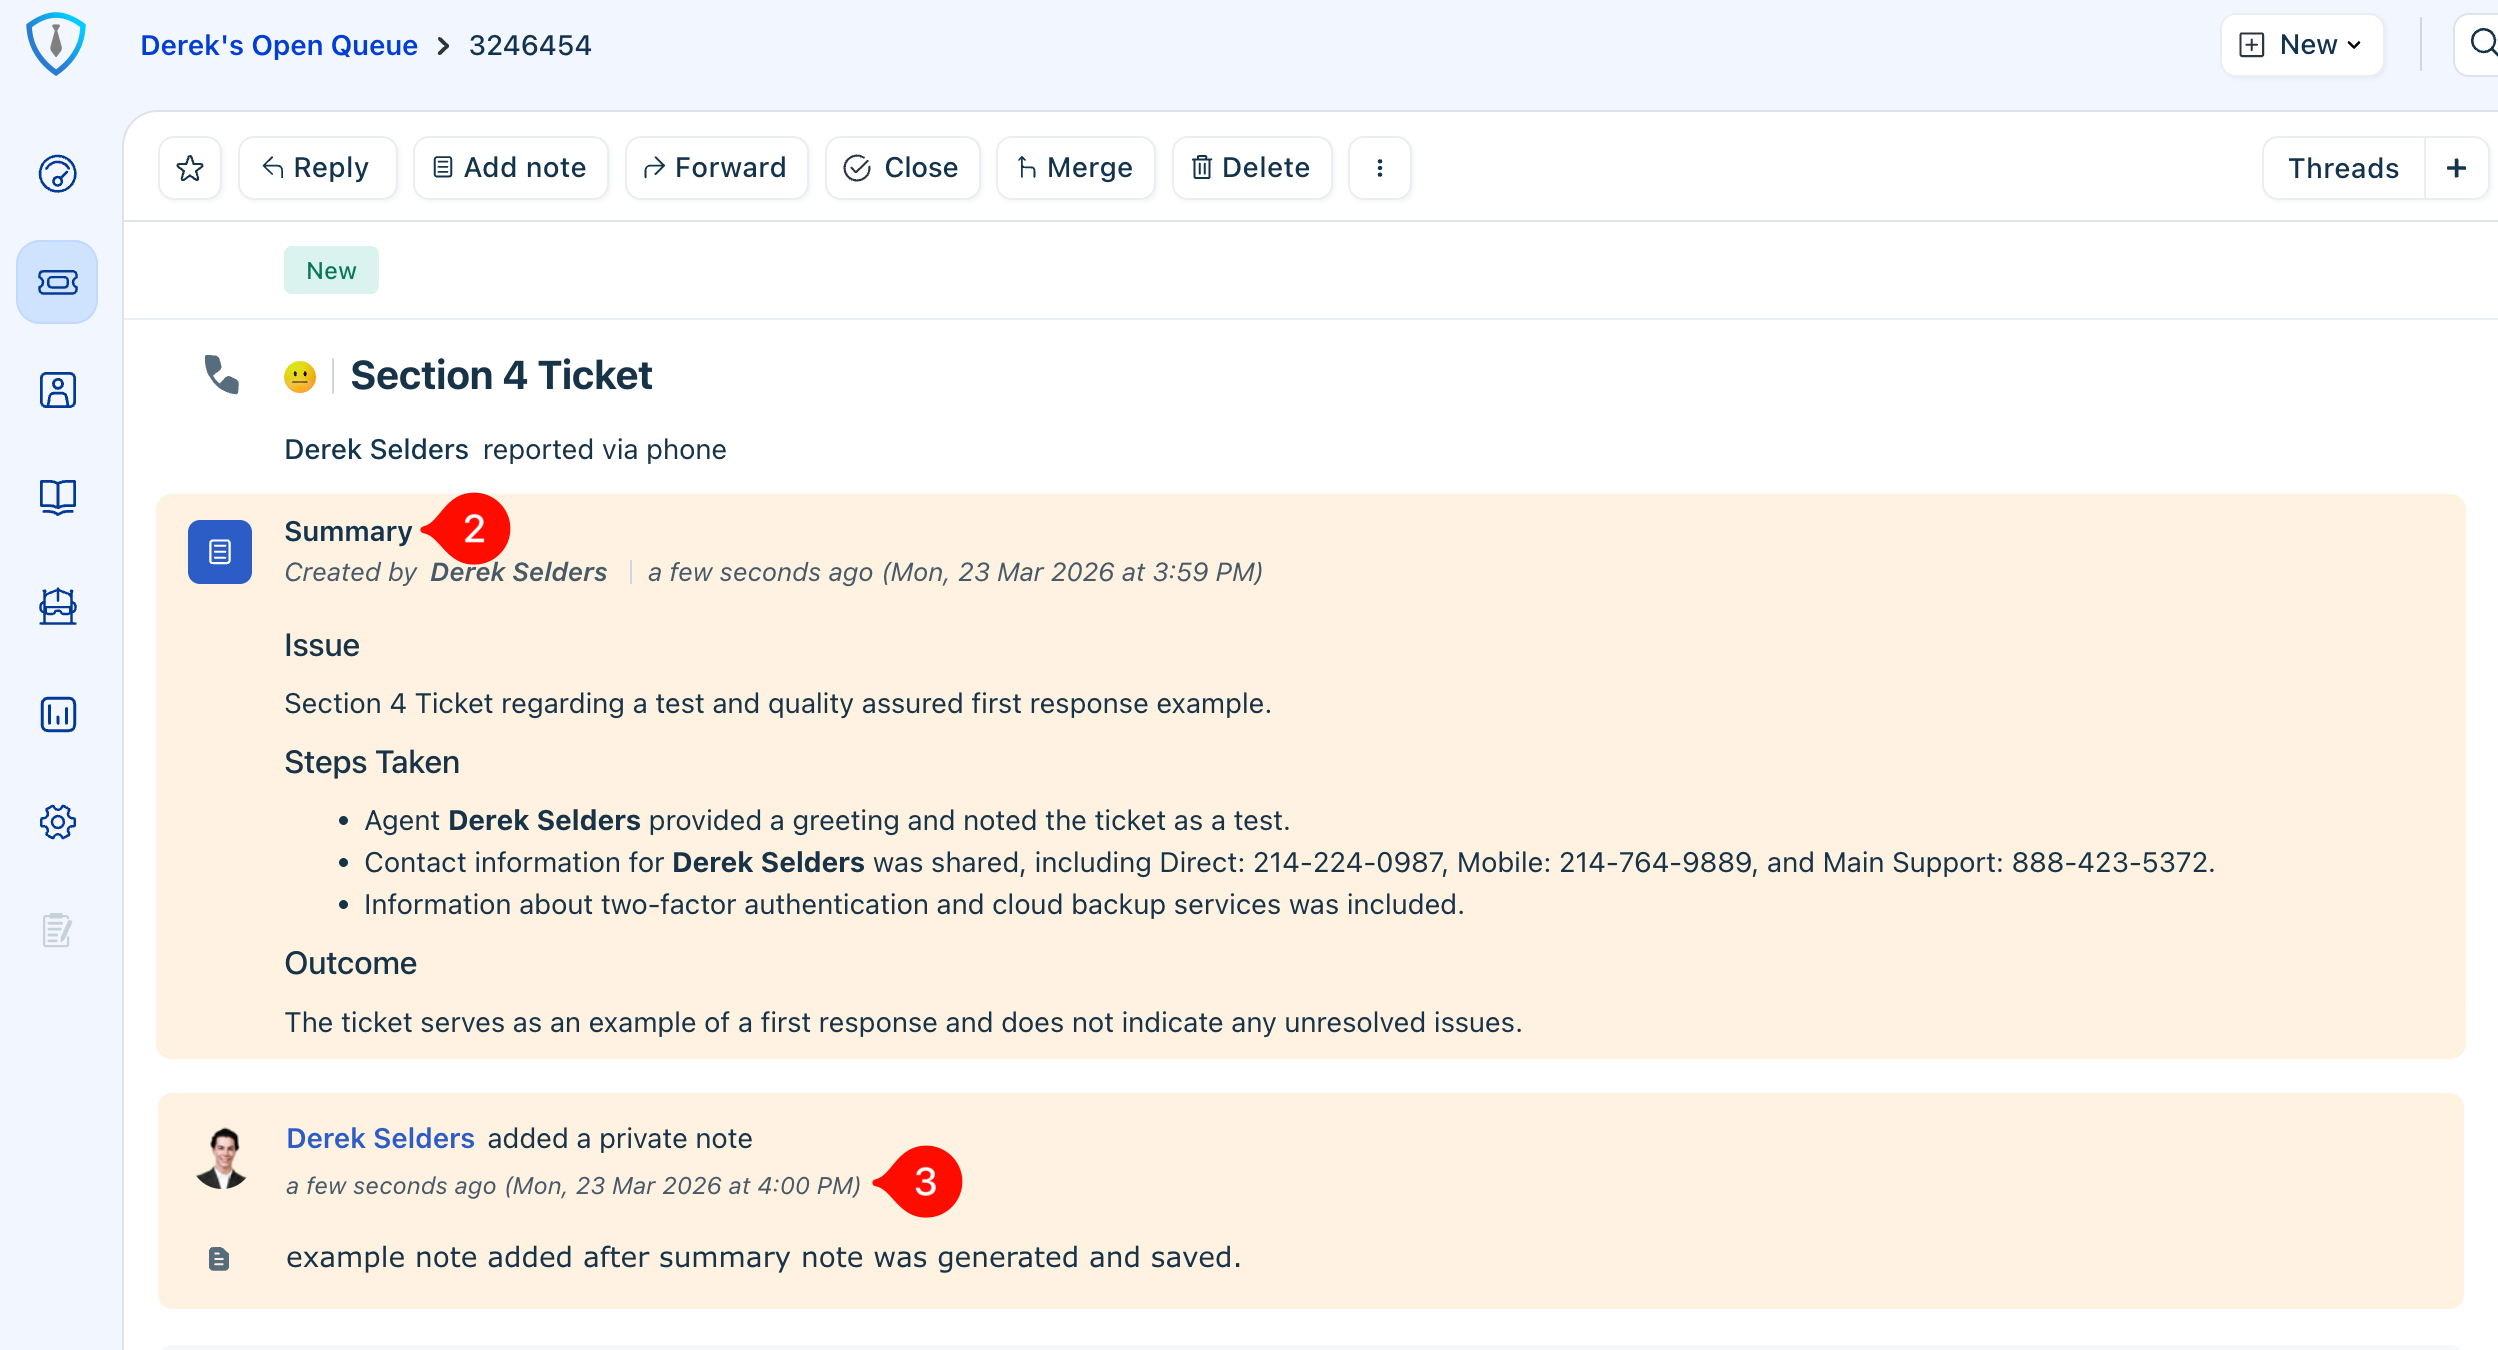Forward this ticket
Viewport: 2498px width, 1350px height.
pyautogui.click(x=716, y=168)
